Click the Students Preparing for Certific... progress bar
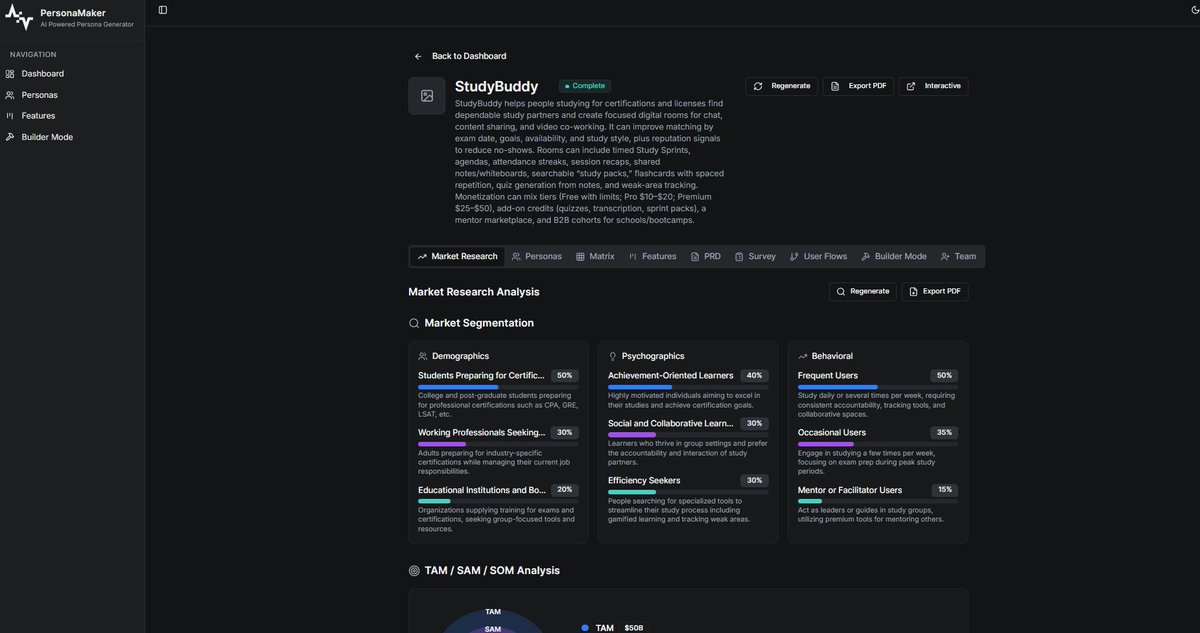The image size is (1200, 633). tap(498, 387)
